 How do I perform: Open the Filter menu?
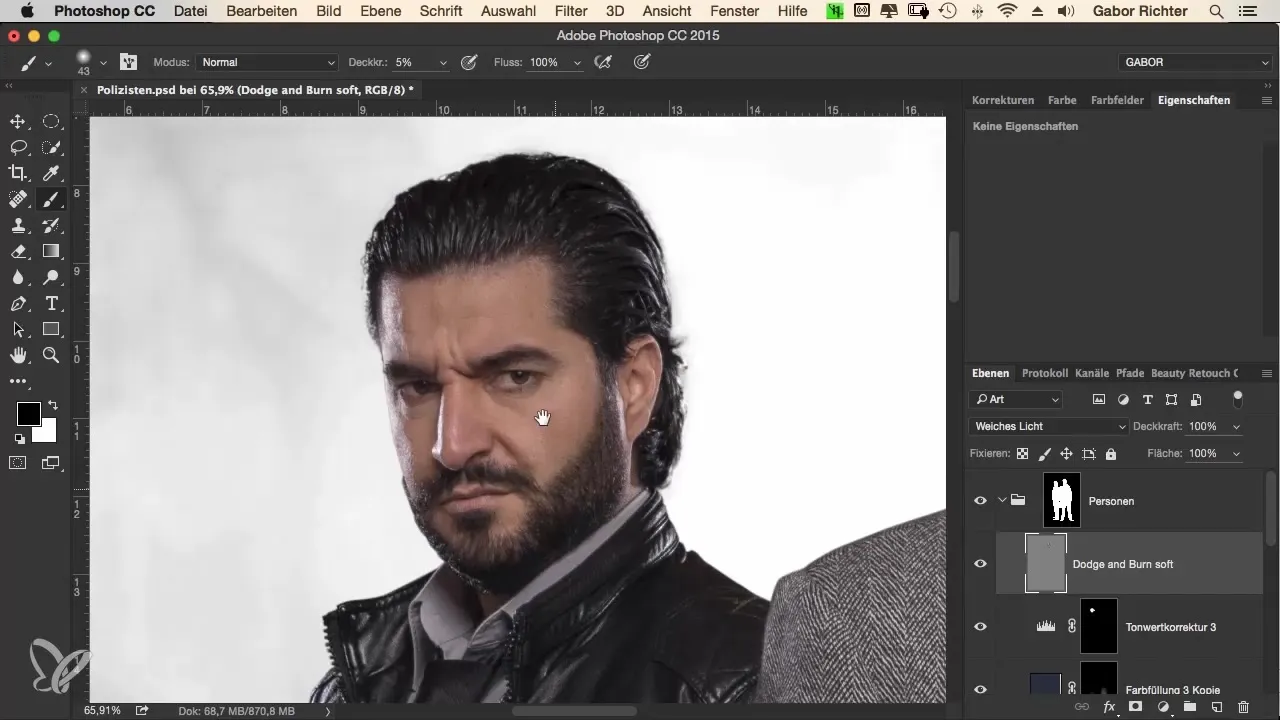coord(571,11)
